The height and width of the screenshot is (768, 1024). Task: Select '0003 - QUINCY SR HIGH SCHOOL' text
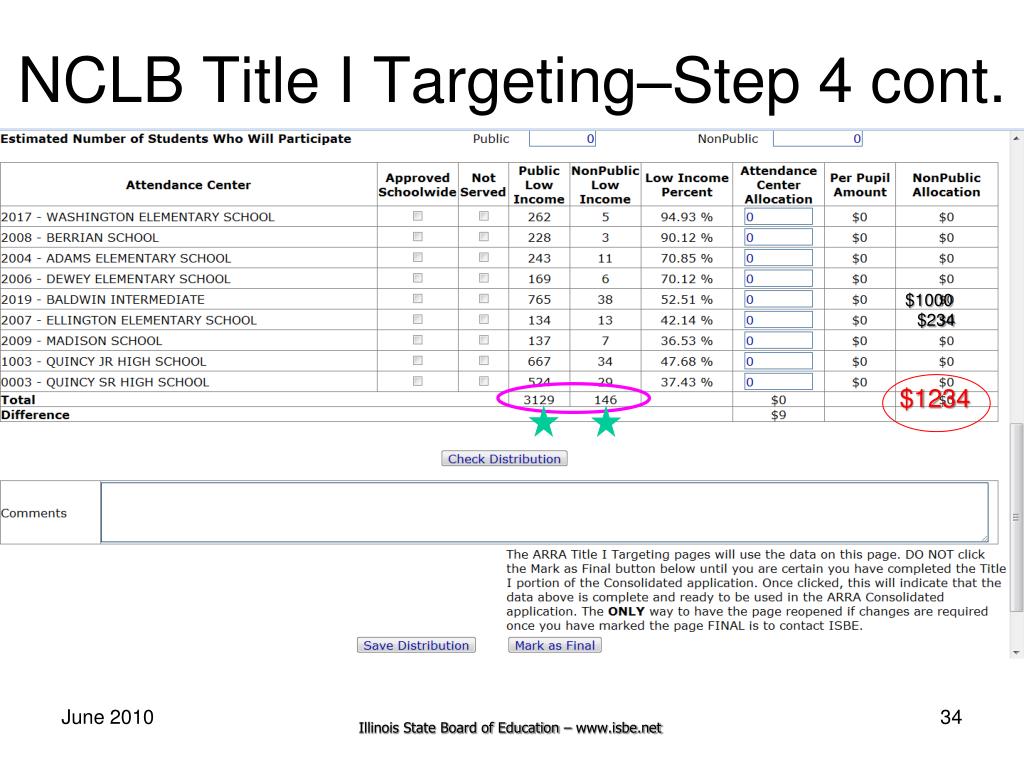point(105,382)
